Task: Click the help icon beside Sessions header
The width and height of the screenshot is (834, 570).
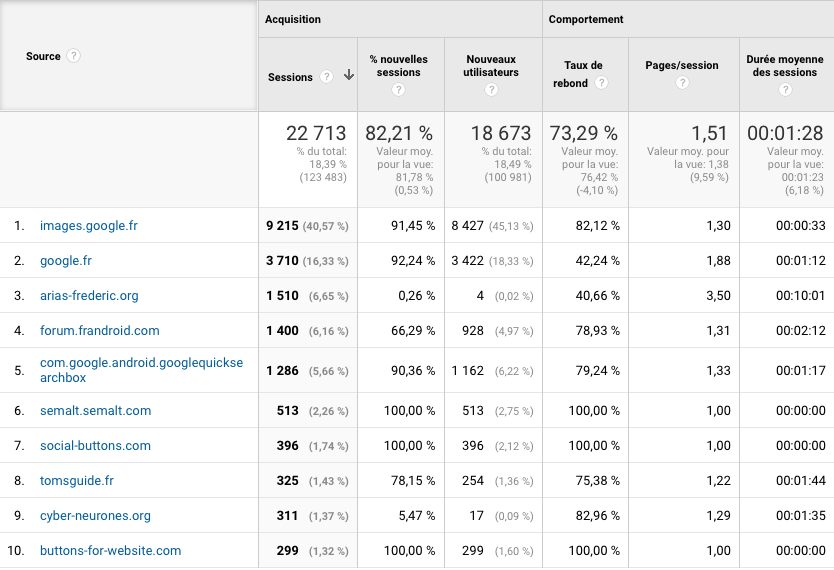Action: (325, 77)
